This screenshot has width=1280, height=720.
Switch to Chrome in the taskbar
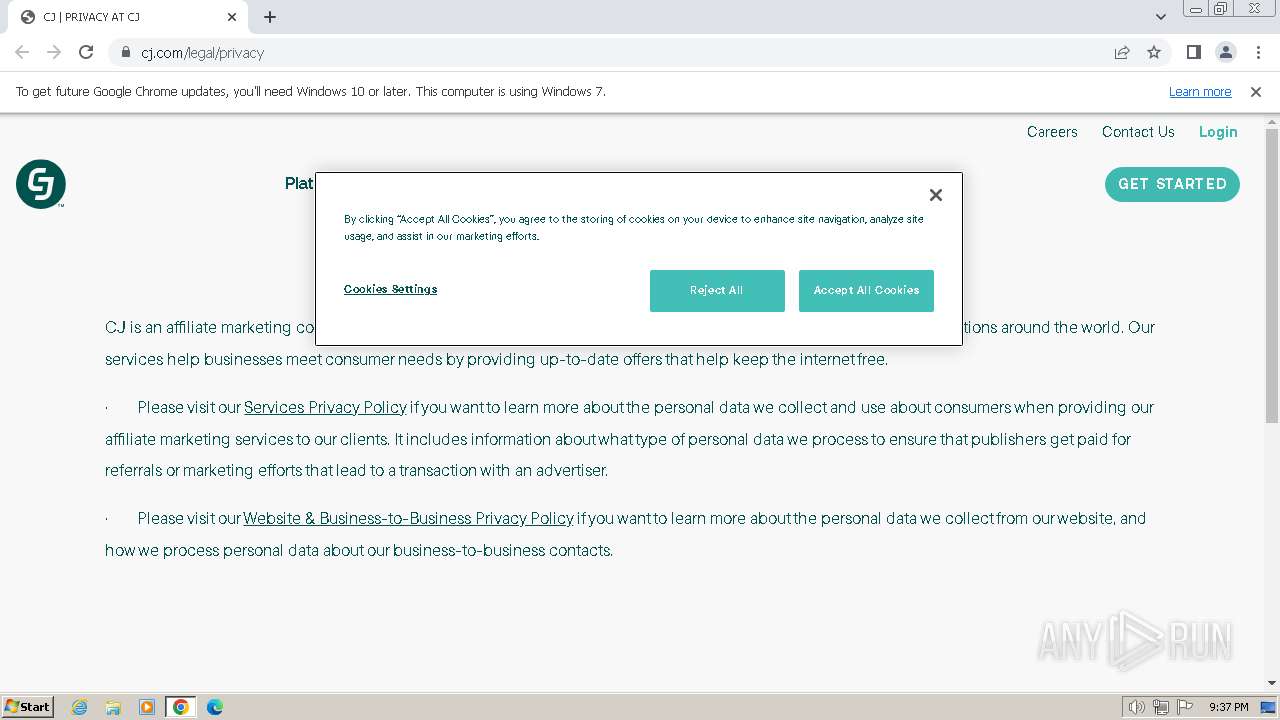(x=181, y=707)
